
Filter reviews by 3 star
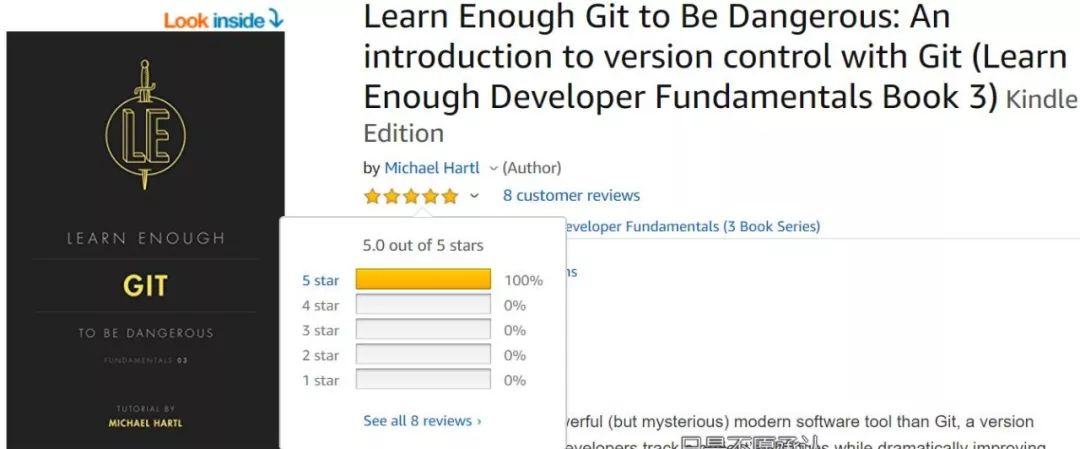coord(320,331)
